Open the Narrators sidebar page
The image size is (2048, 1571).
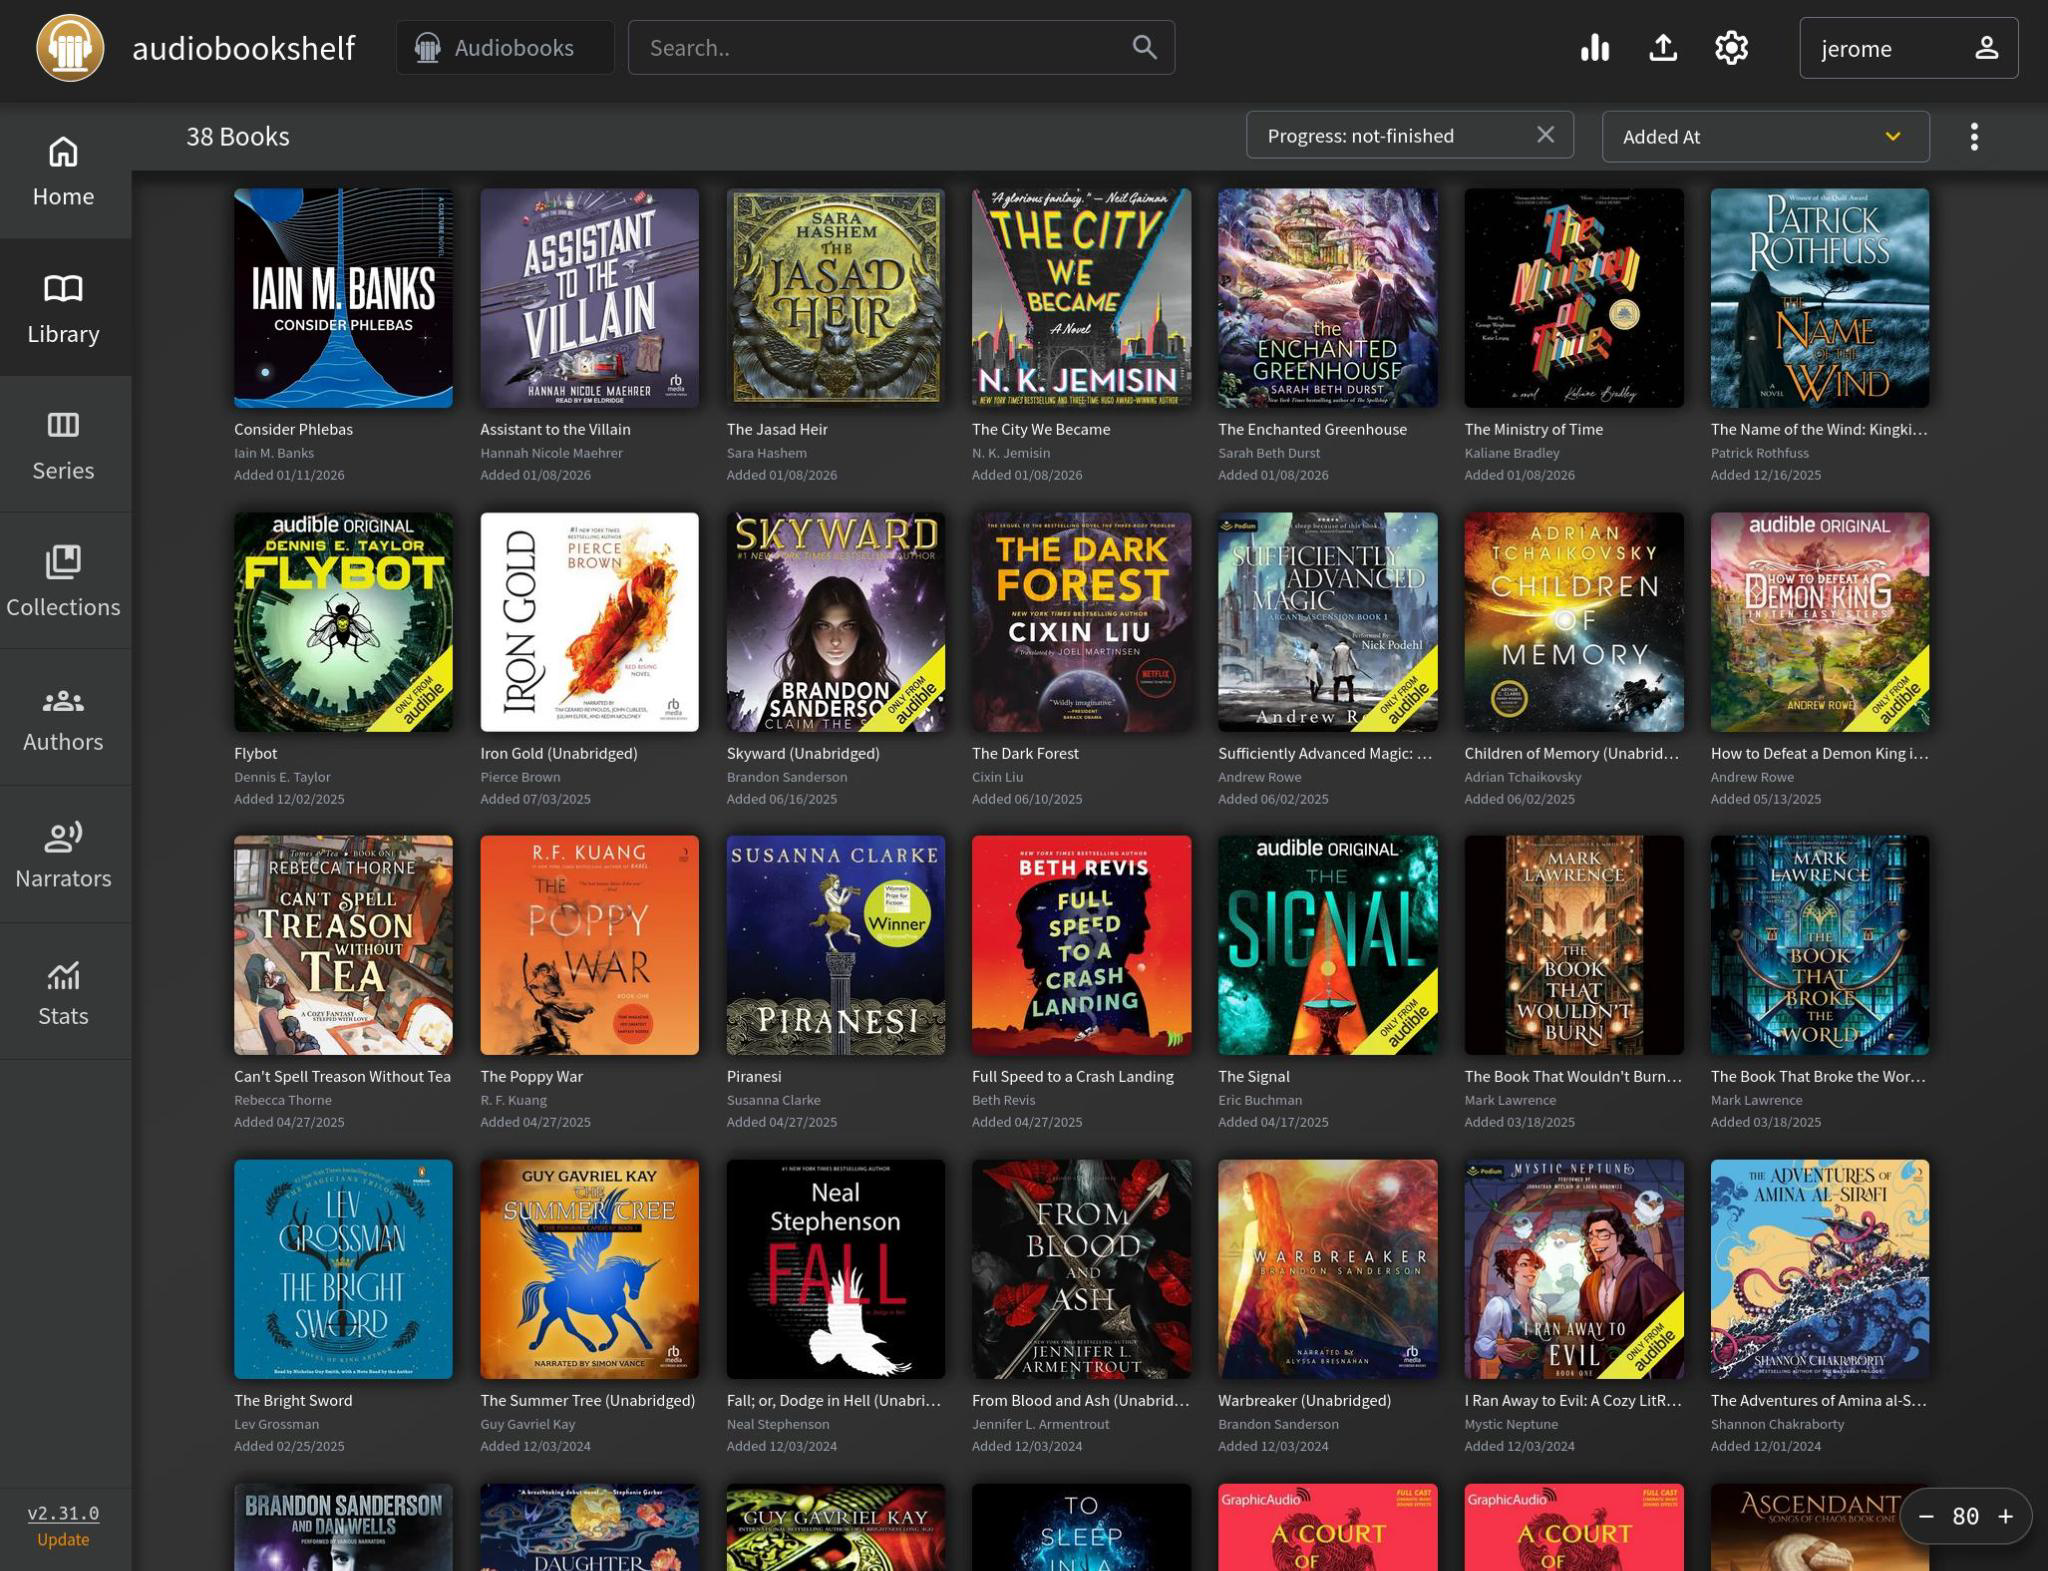click(x=64, y=854)
